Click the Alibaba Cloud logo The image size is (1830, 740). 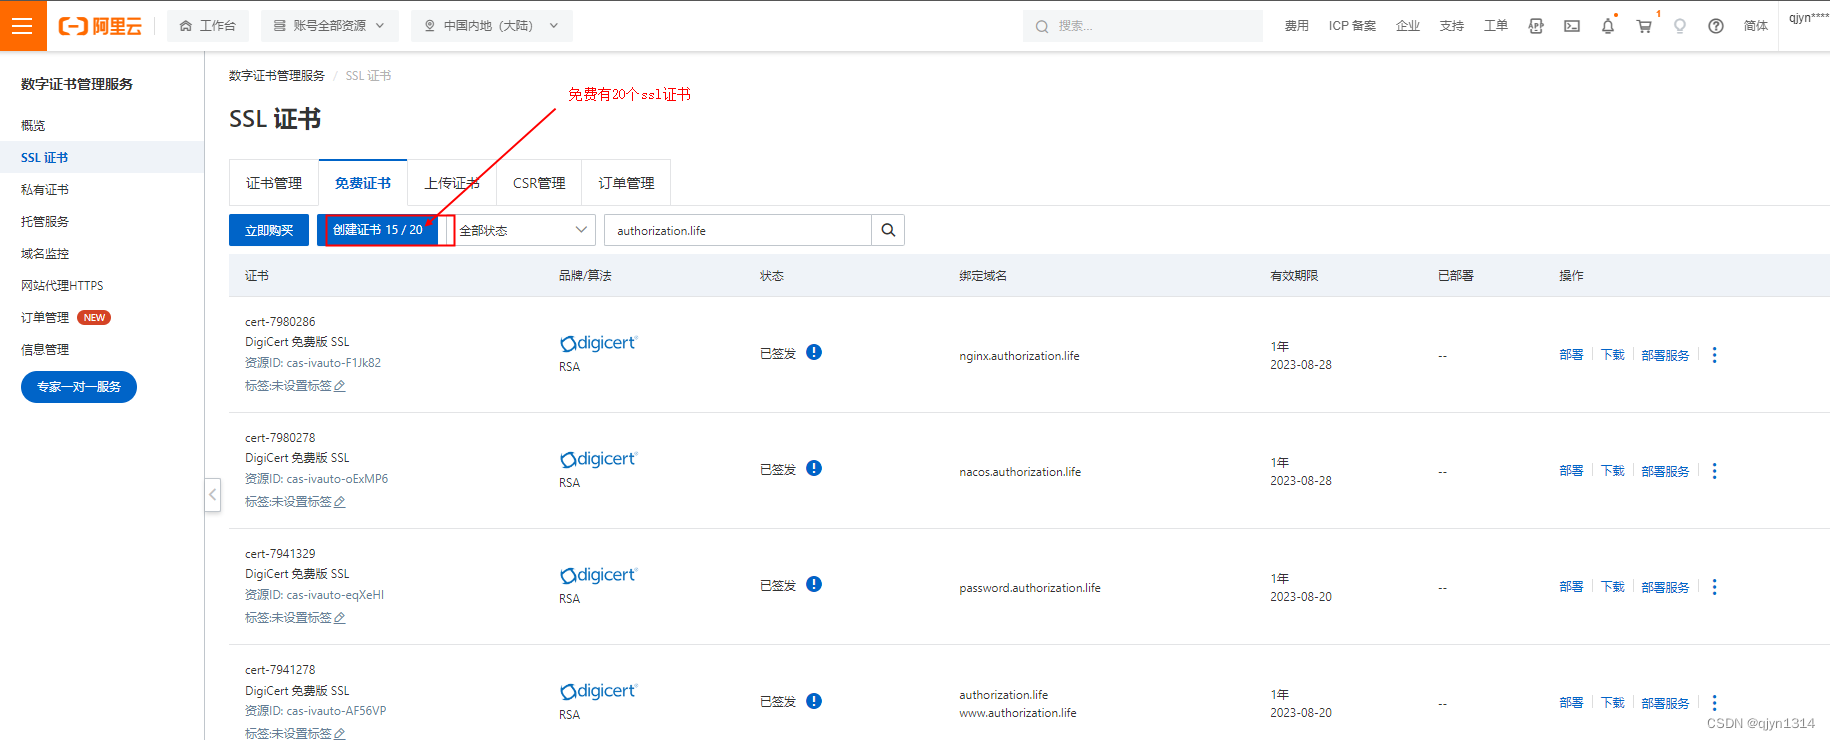click(100, 26)
